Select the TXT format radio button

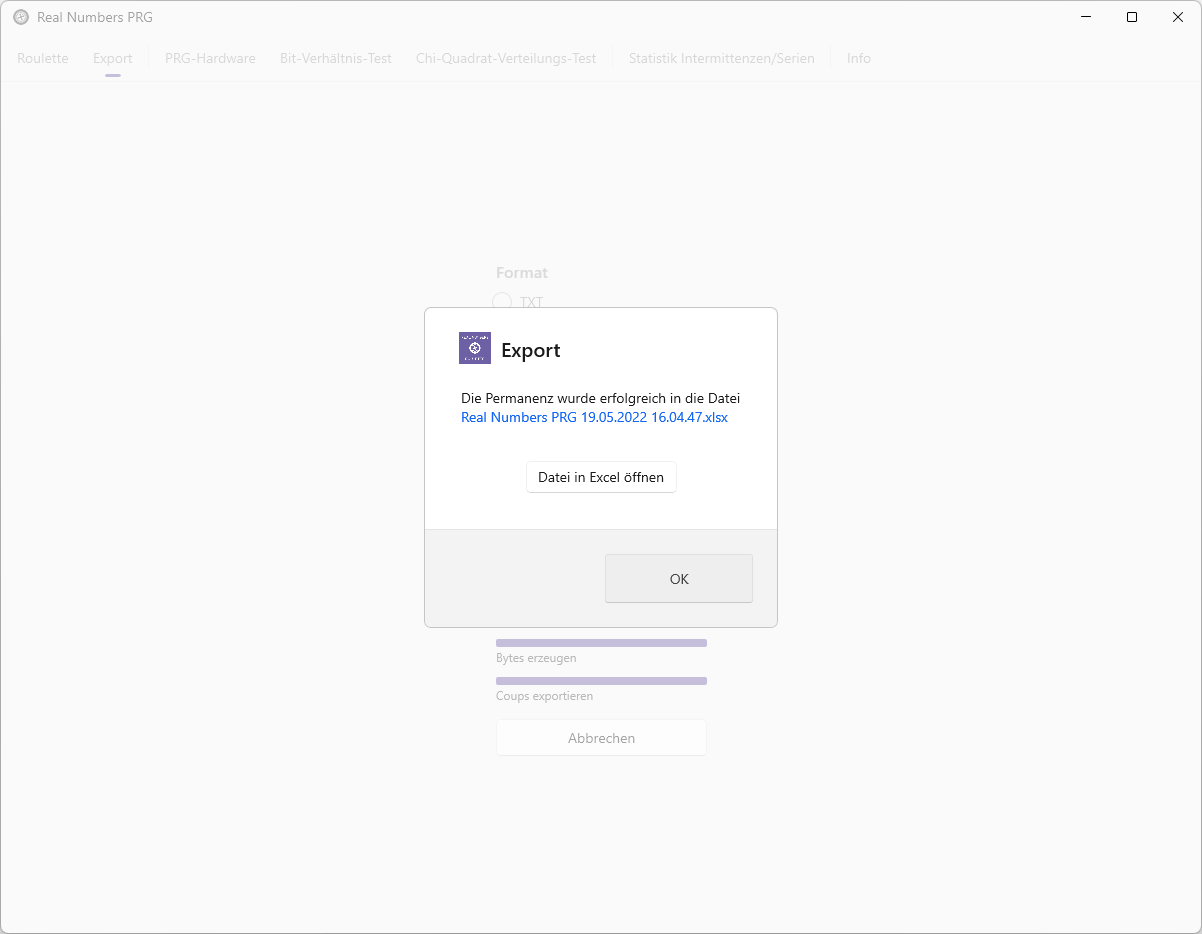click(x=502, y=301)
